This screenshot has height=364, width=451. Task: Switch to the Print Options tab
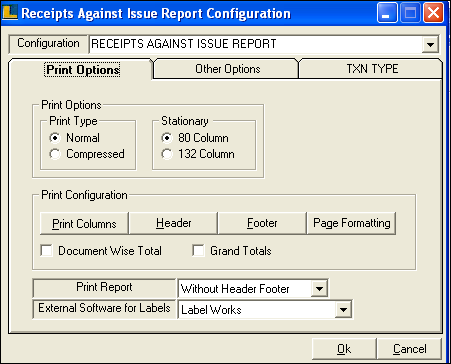(x=82, y=70)
